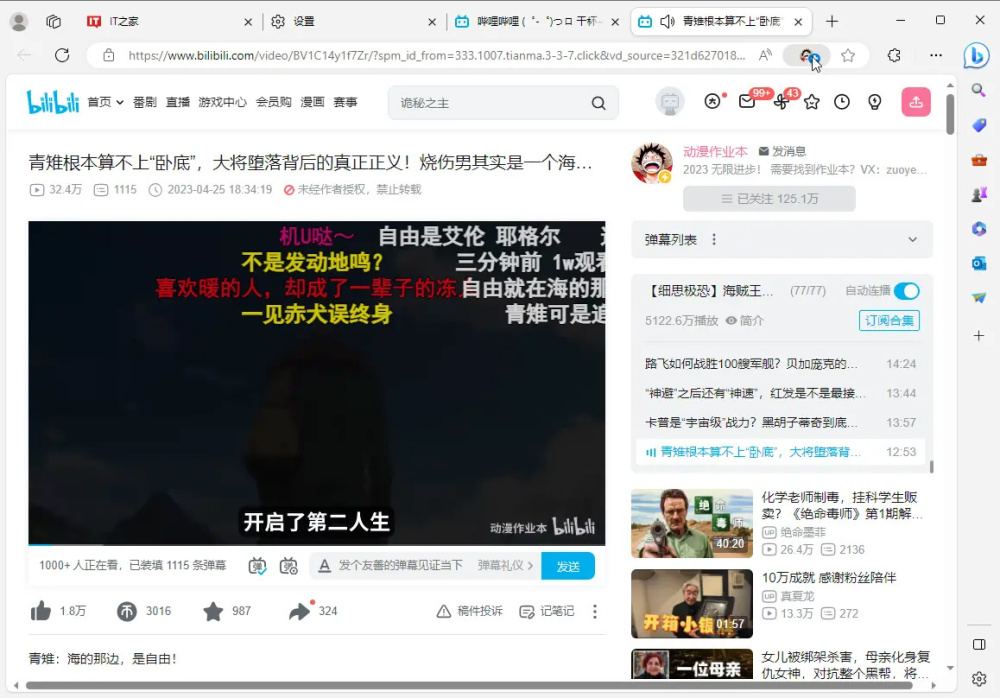Open Edge sidebar tools briefcase icon

(978, 160)
